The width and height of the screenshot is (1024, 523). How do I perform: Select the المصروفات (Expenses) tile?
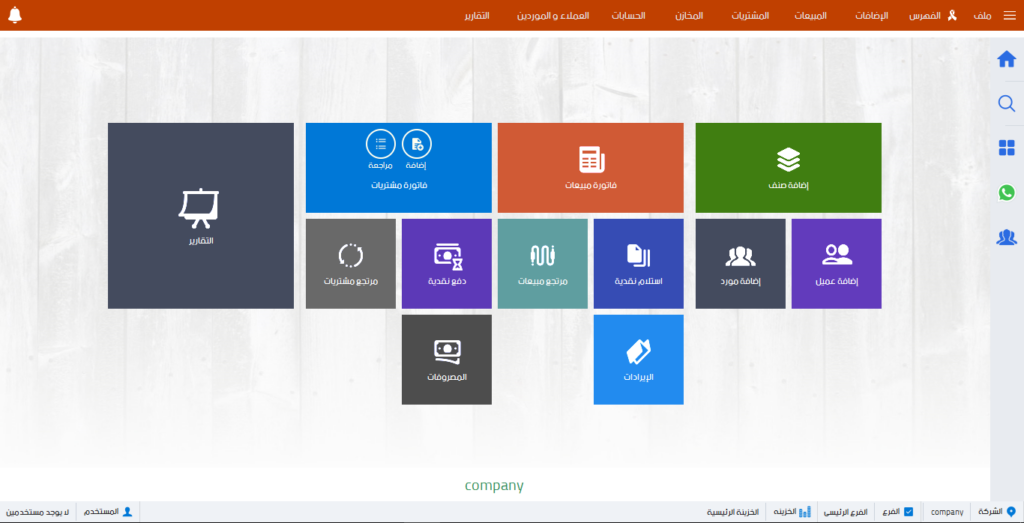click(446, 359)
